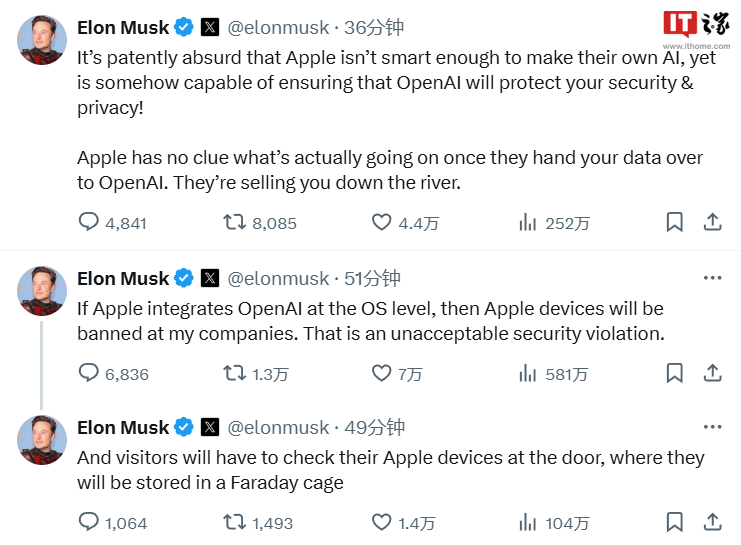
Task: Repost the tweet with 8,085 reposts
Action: point(235,222)
